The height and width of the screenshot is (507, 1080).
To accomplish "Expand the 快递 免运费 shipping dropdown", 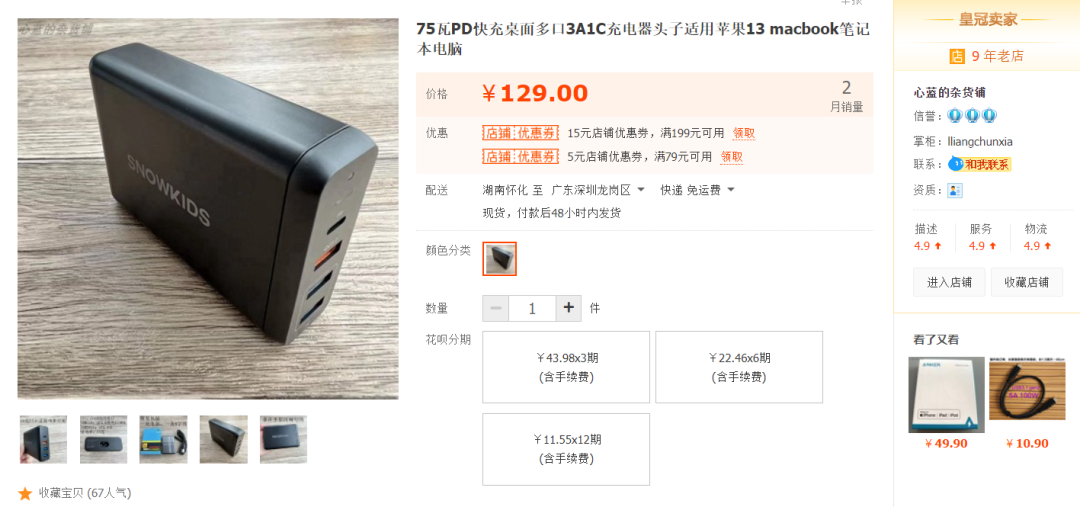I will coord(697,189).
